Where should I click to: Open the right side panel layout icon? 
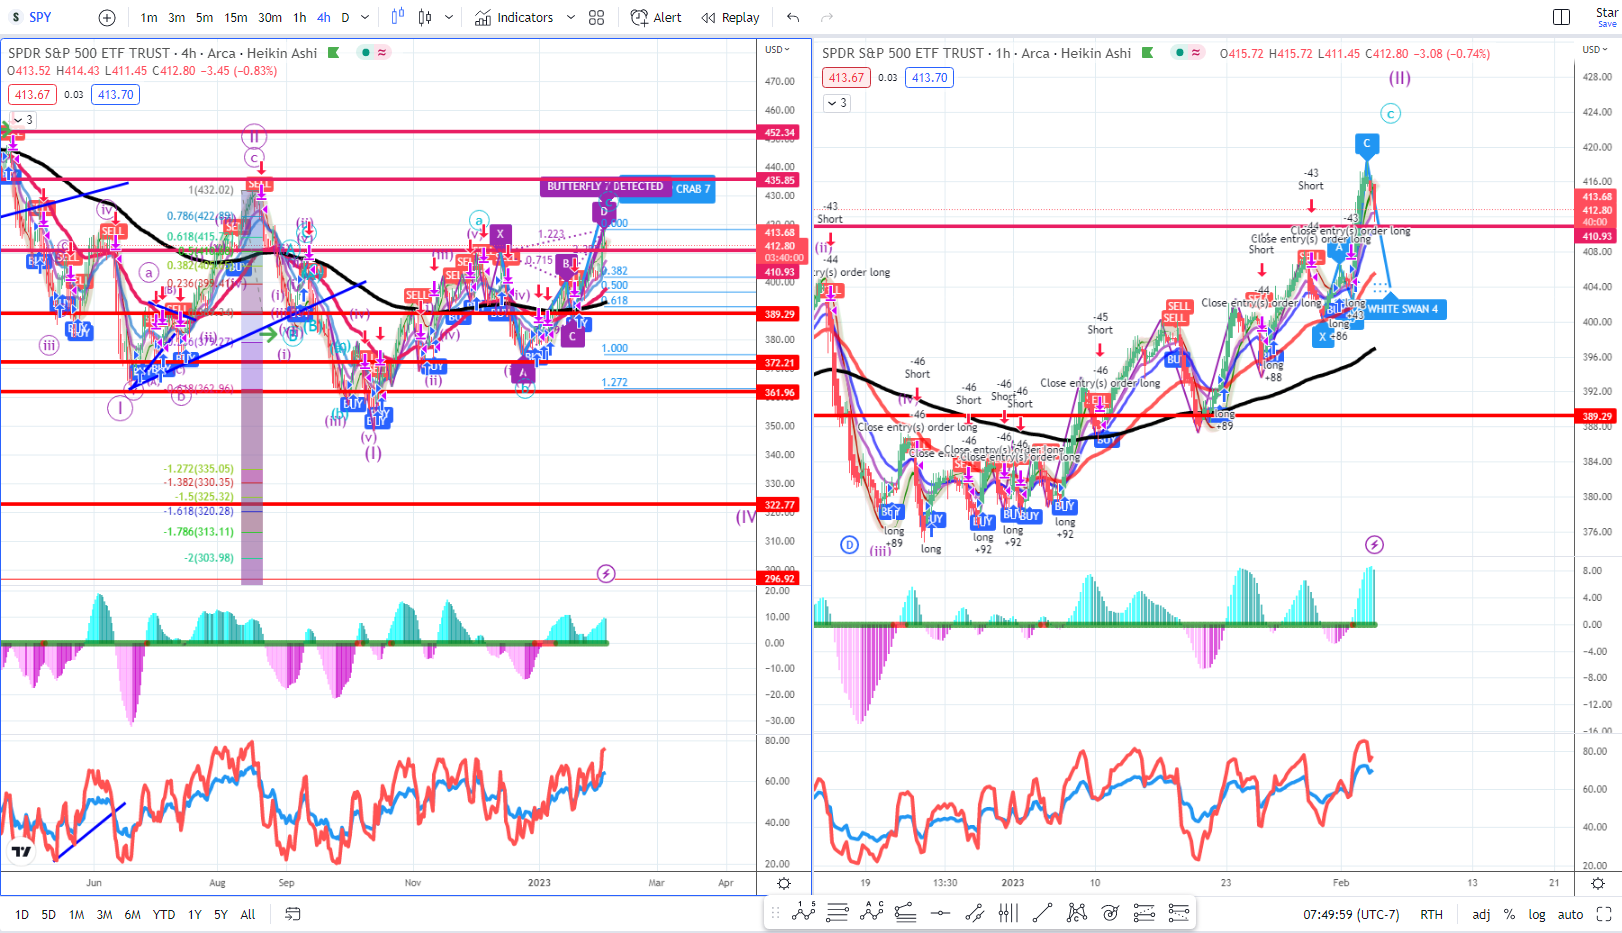pyautogui.click(x=1561, y=17)
